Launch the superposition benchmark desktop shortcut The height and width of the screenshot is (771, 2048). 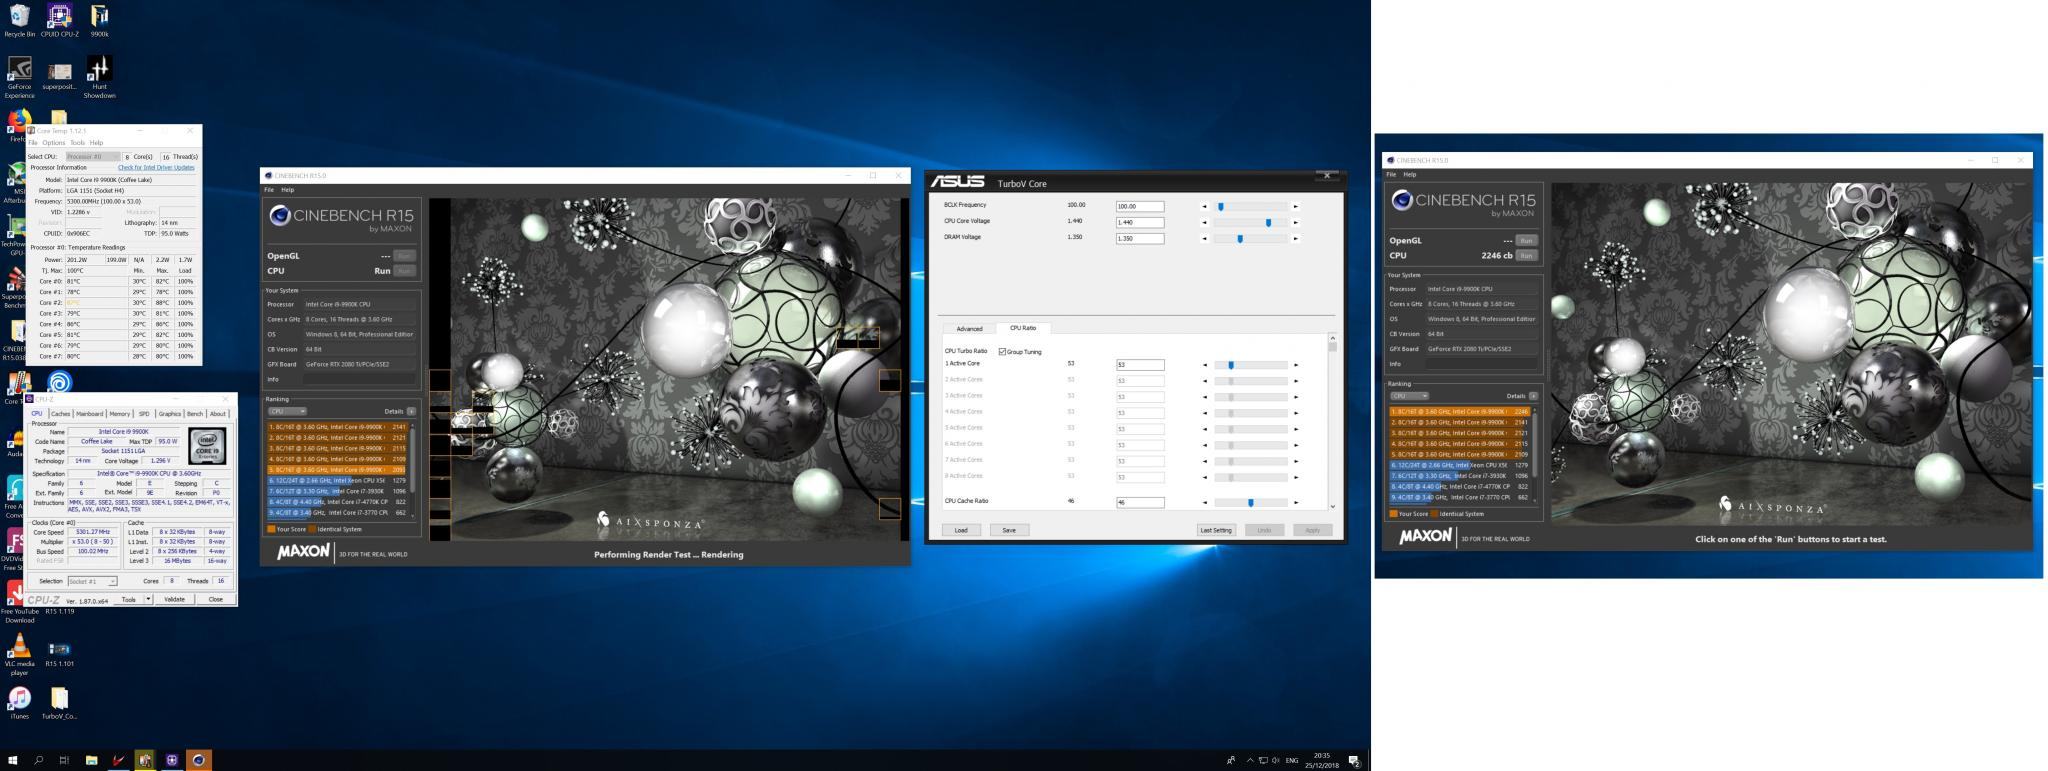59,75
